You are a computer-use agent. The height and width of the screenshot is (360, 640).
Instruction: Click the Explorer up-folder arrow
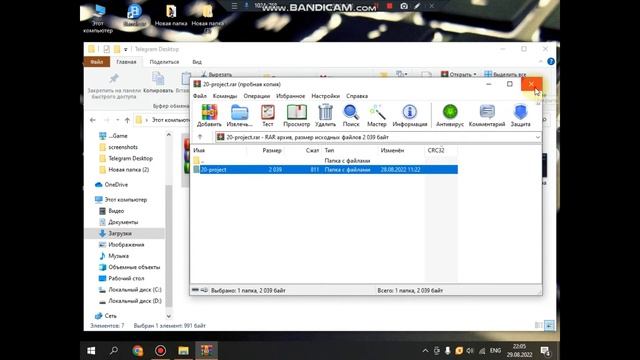[127, 120]
